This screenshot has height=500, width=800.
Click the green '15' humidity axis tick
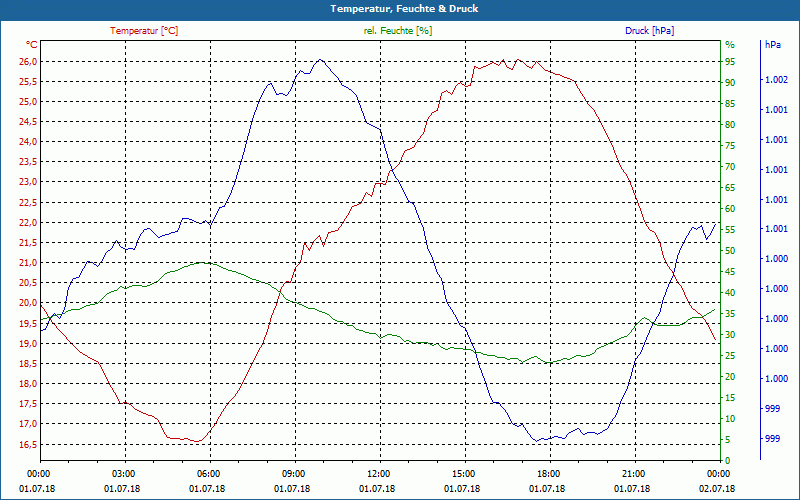tap(730, 398)
